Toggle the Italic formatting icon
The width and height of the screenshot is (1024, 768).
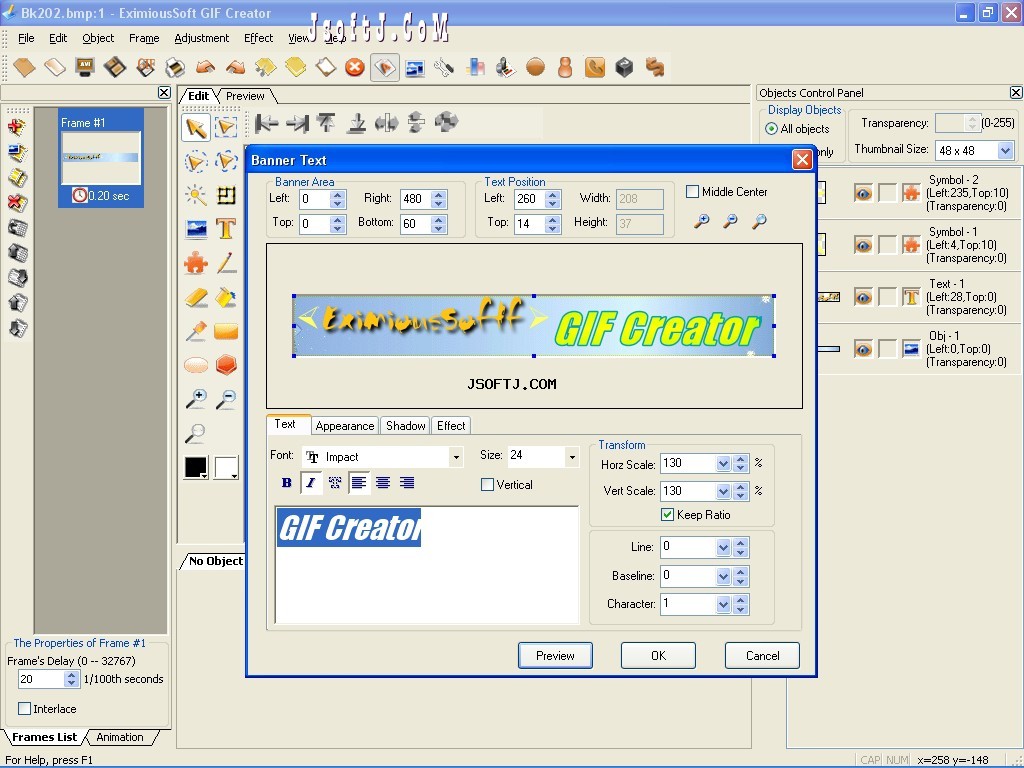coord(310,483)
